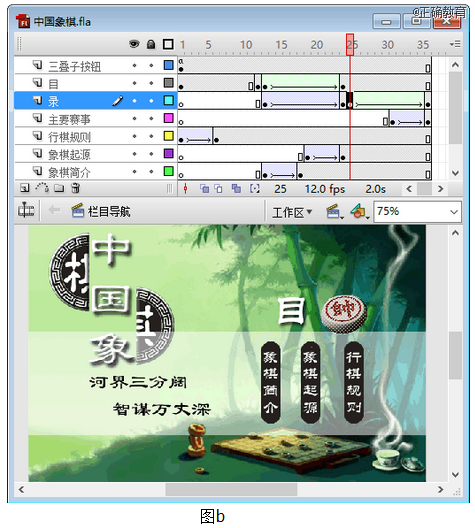Toggle visibility dot of 主要赛事 layer
Screen dimensions: 475x528
coord(134,119)
